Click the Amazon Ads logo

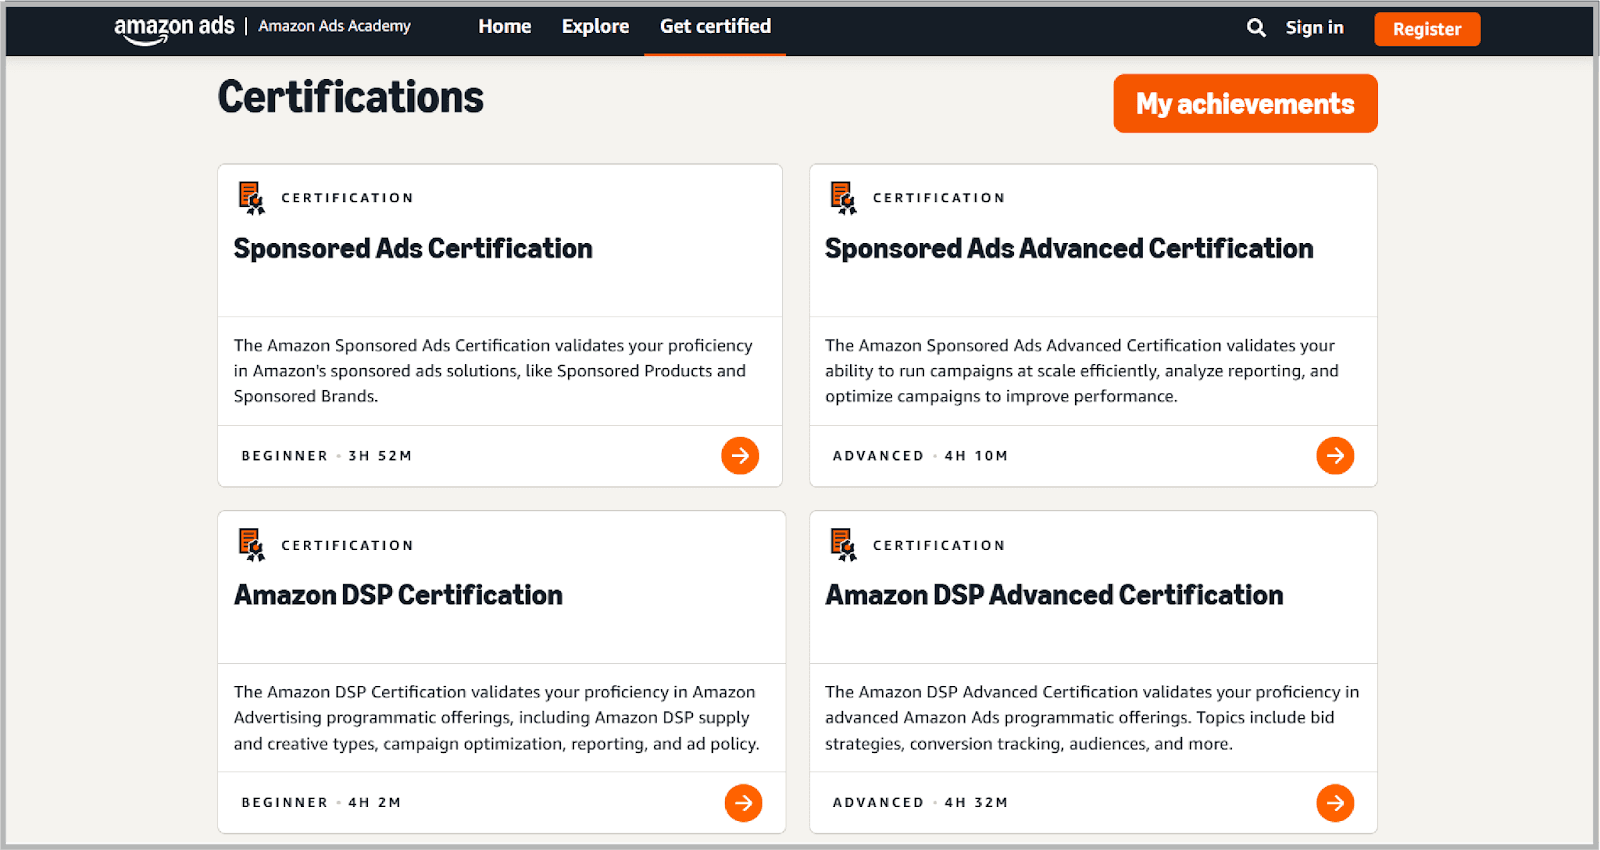(x=174, y=29)
